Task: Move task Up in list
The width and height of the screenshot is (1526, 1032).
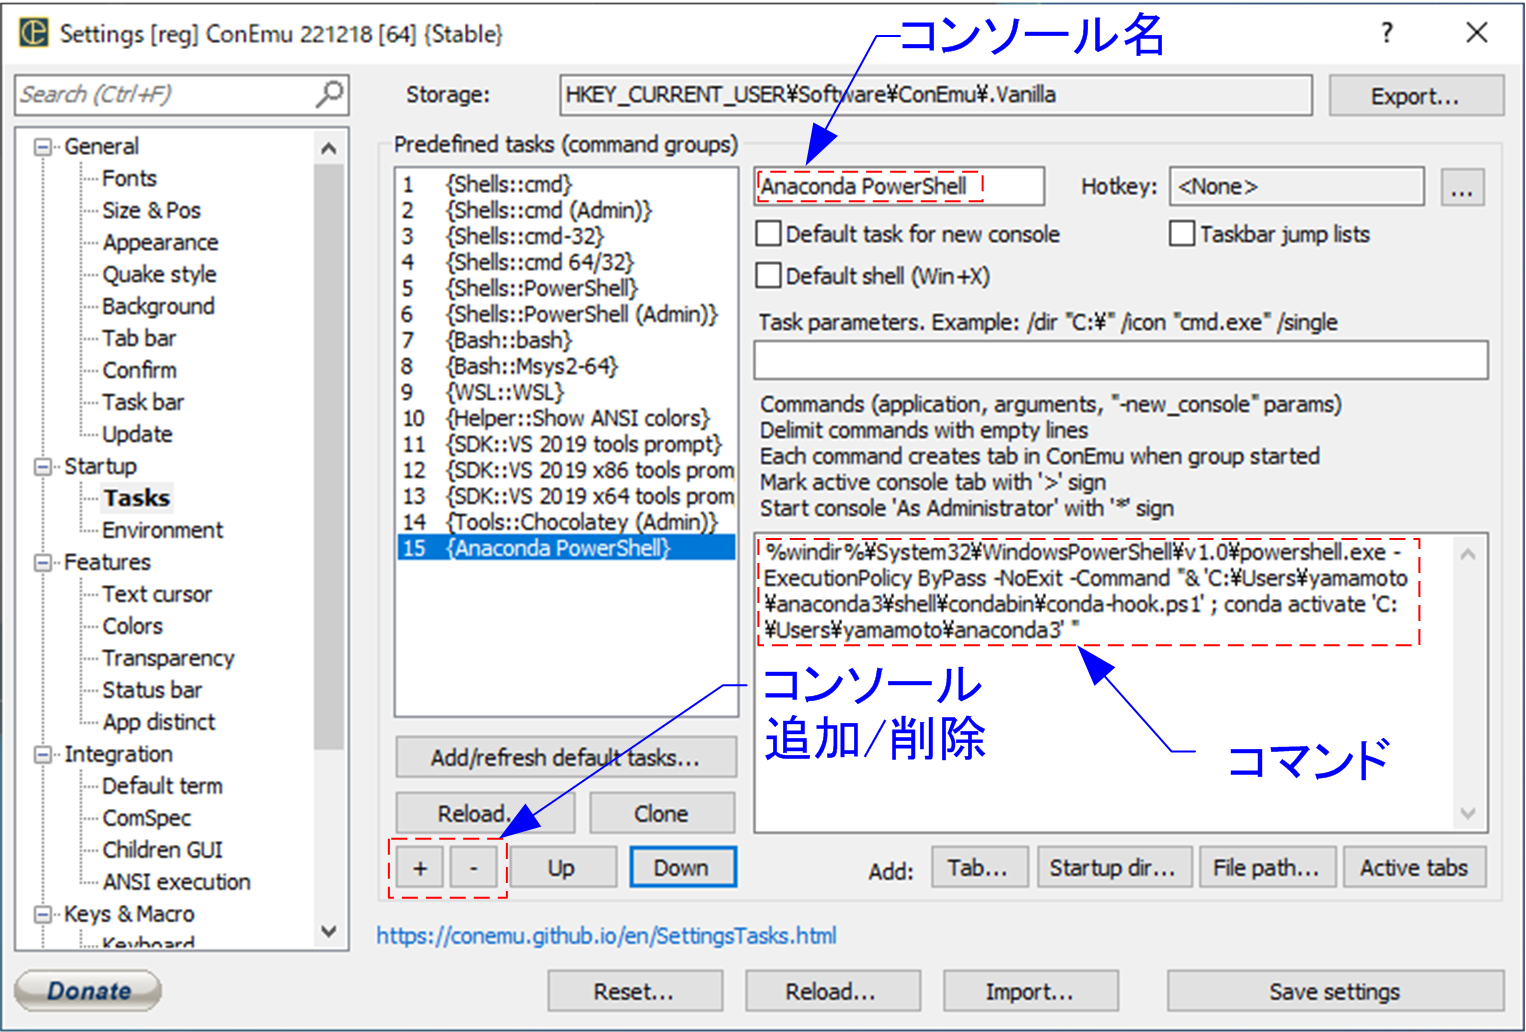Action: (561, 868)
